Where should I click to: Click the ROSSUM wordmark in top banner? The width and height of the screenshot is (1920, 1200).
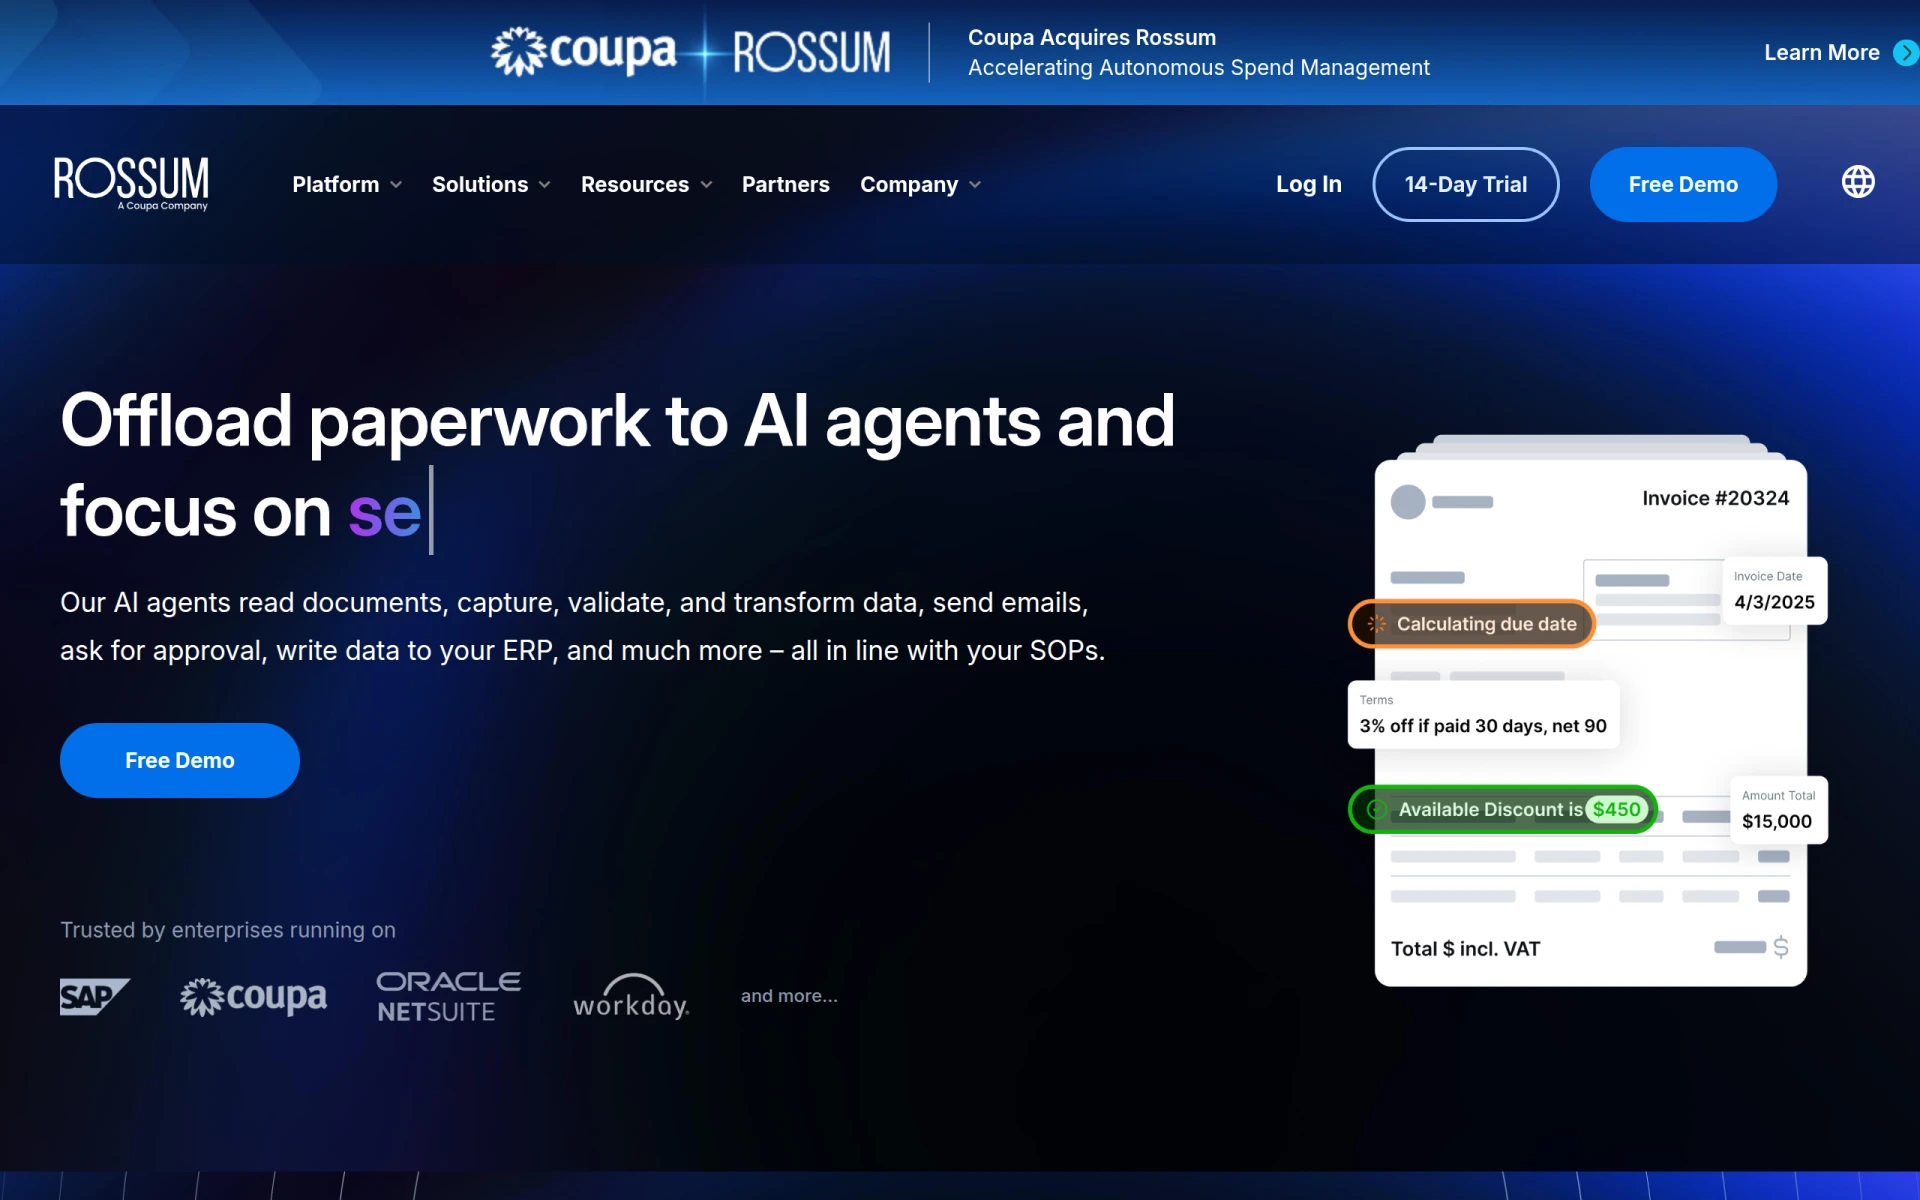coord(811,52)
